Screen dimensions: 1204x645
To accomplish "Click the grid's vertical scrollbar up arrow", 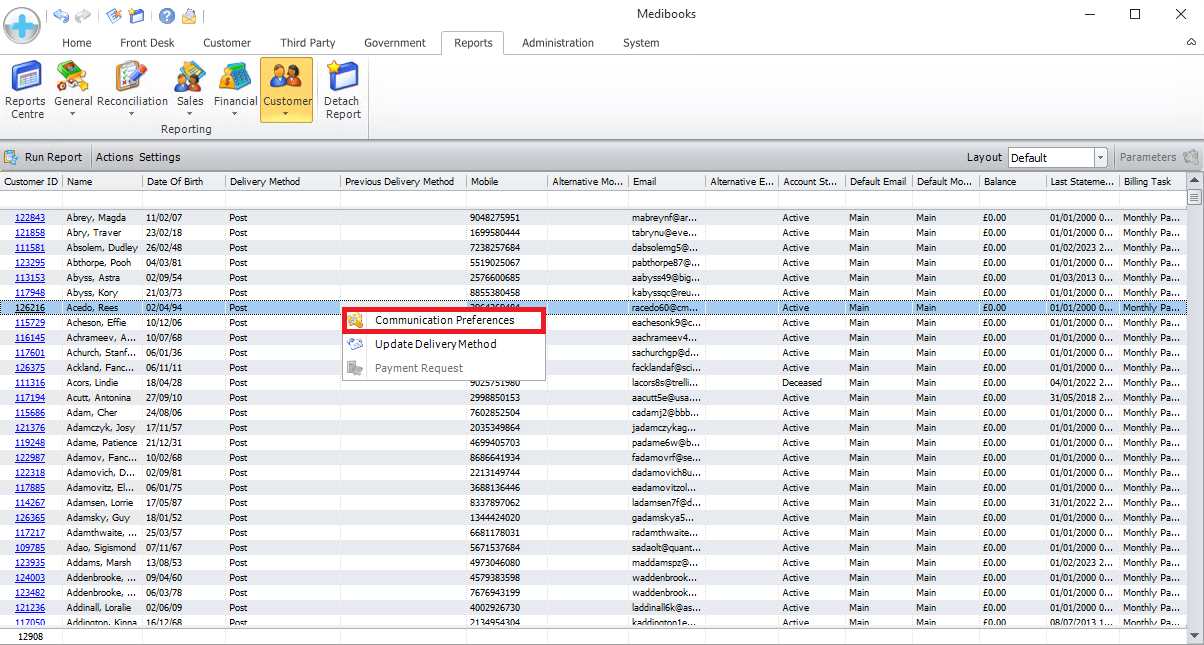I will tap(1194, 181).
